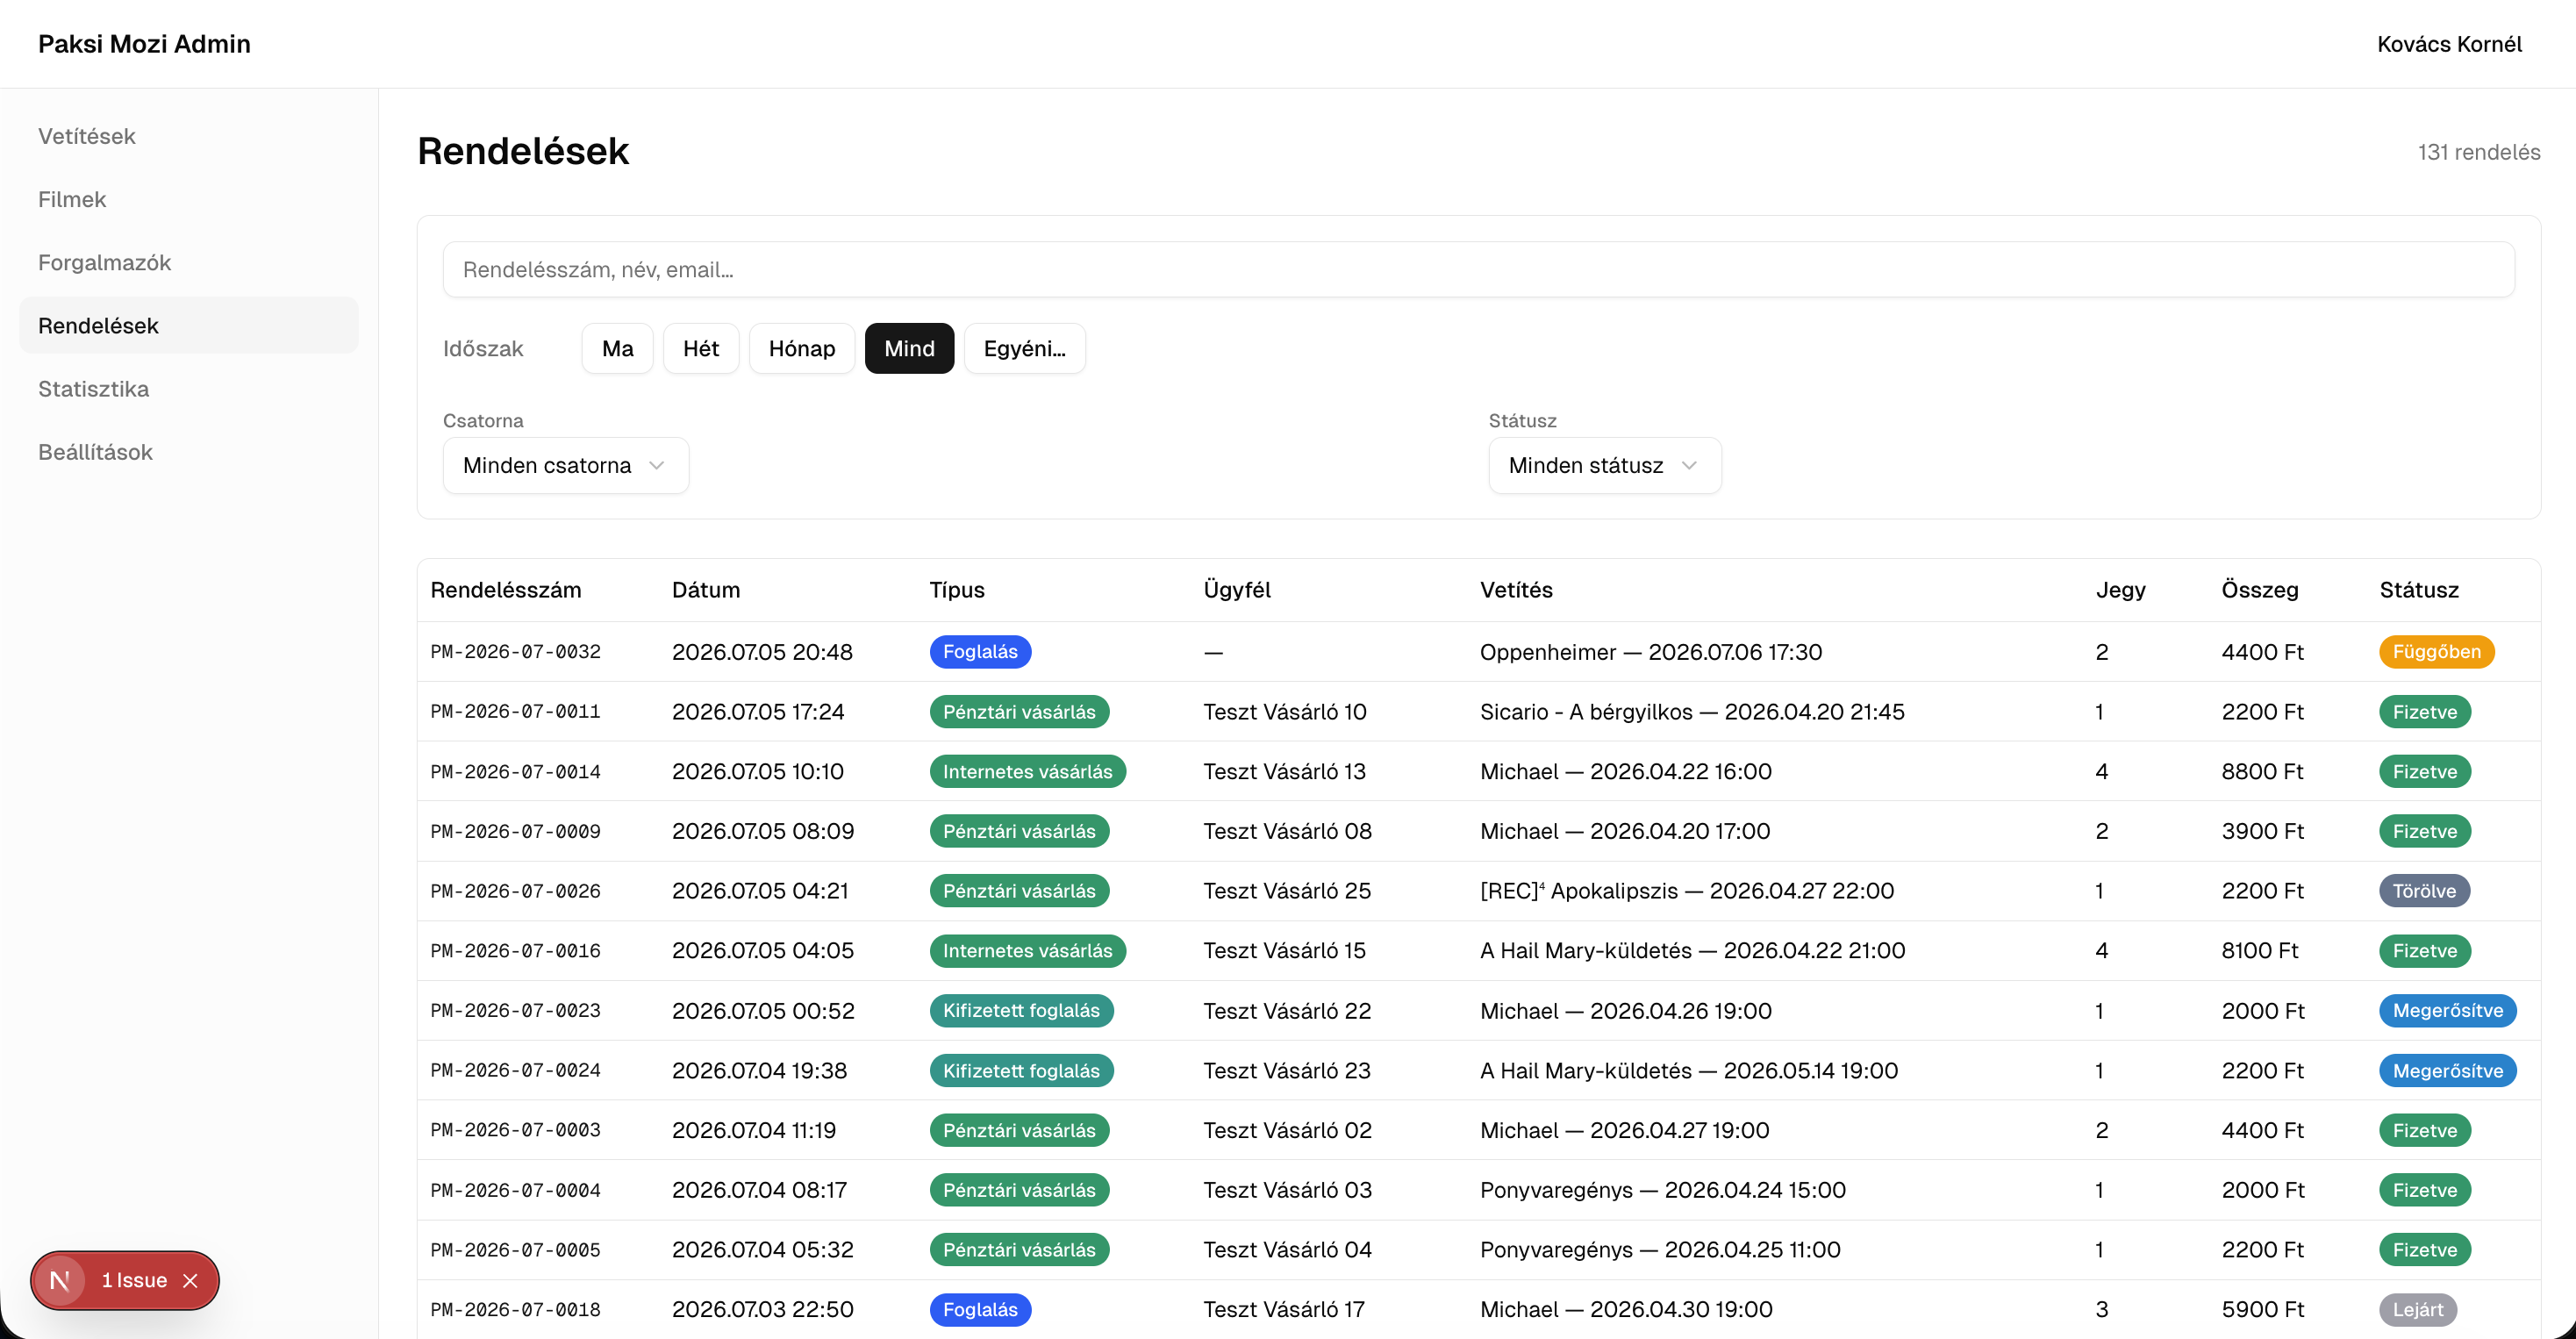Click customer Teszt Vásárló 15
This screenshot has width=2576, height=1339.
[1284, 951]
